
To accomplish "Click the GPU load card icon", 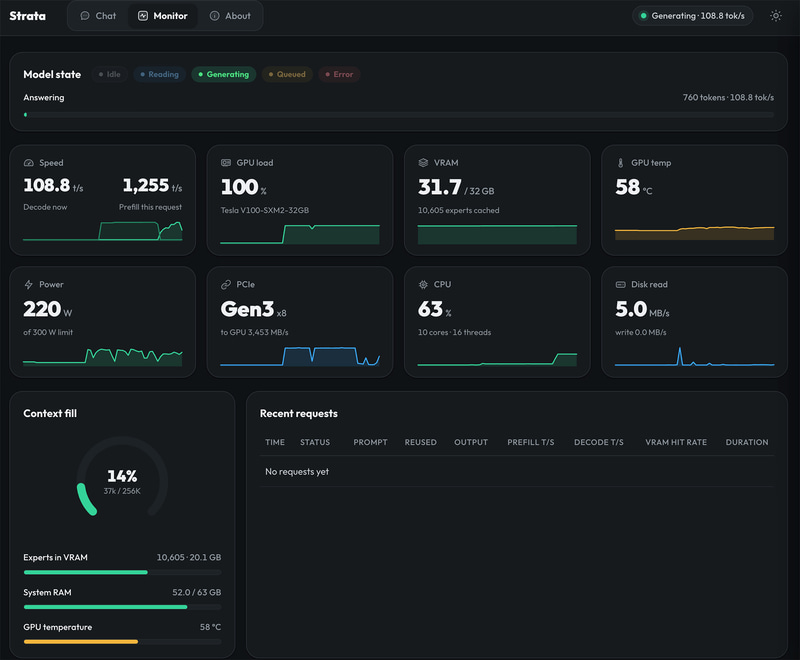I will click(226, 163).
